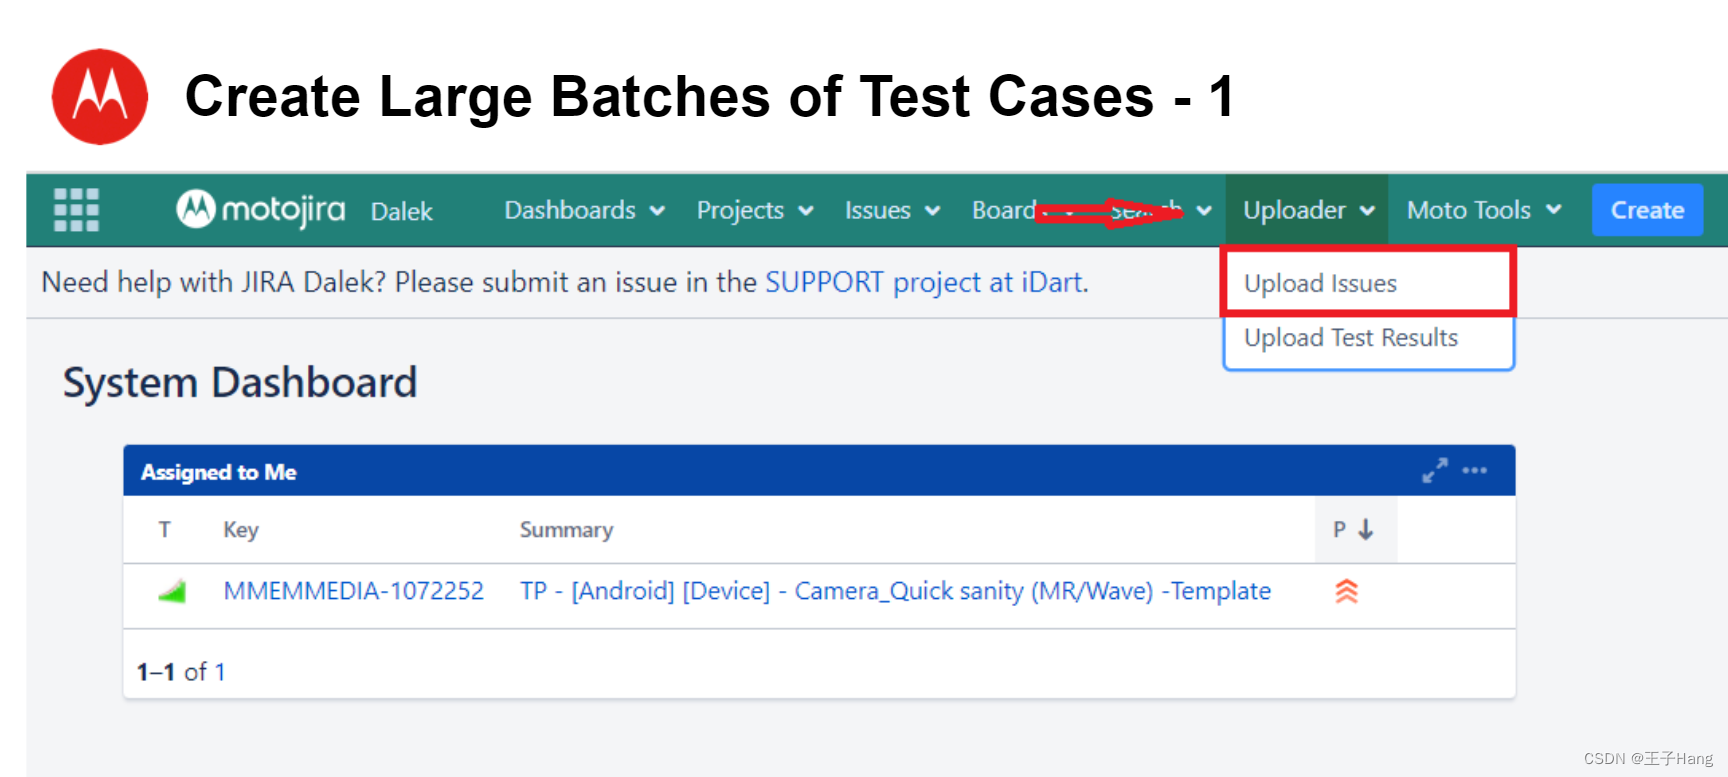Expand the Projects dropdown
1728x777 pixels.
(755, 210)
